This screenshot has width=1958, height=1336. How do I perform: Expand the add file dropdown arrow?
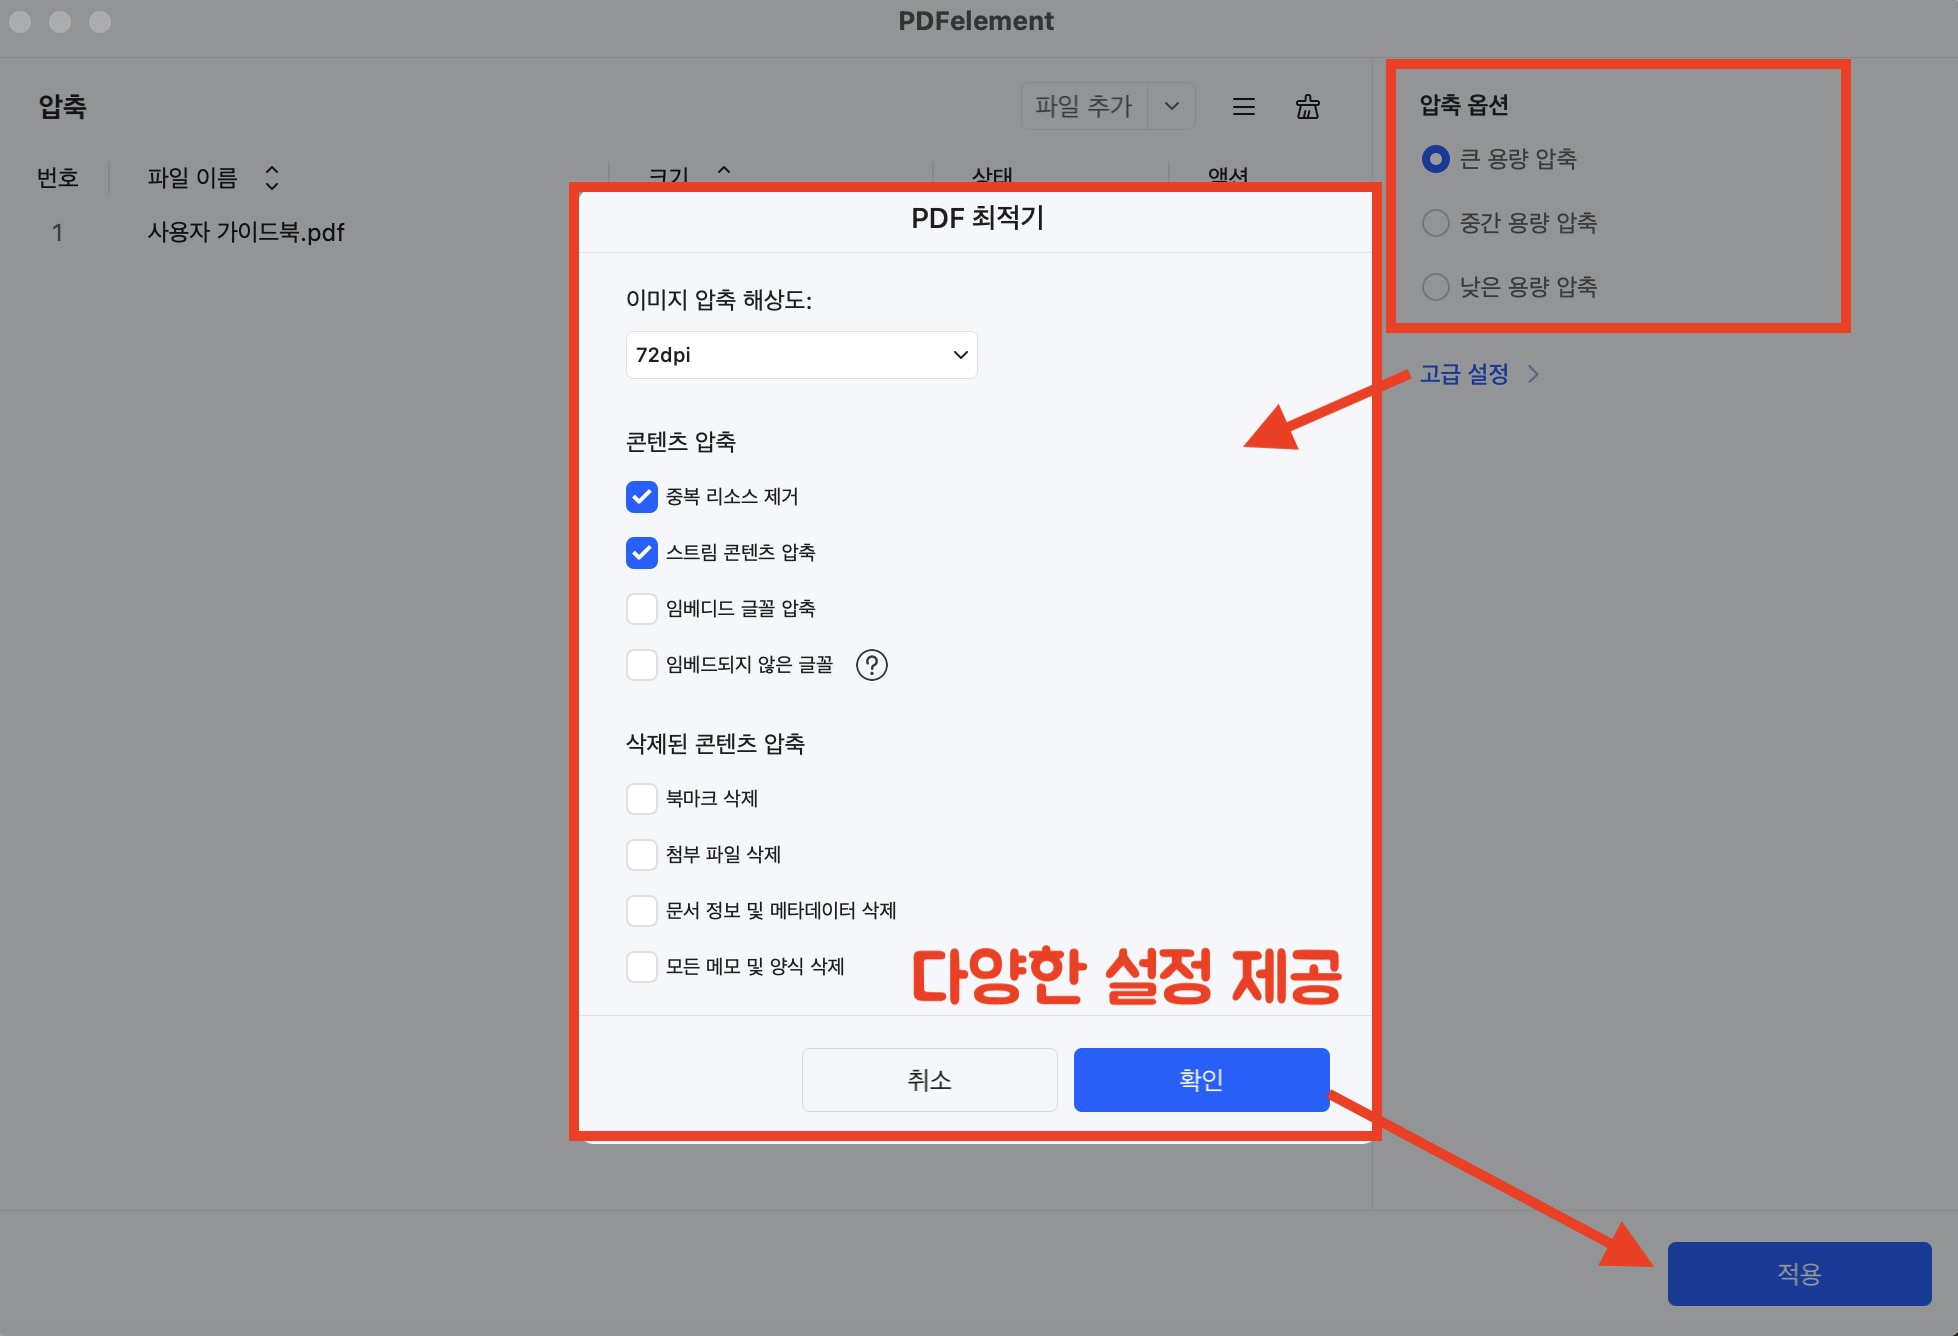pyautogui.click(x=1172, y=106)
